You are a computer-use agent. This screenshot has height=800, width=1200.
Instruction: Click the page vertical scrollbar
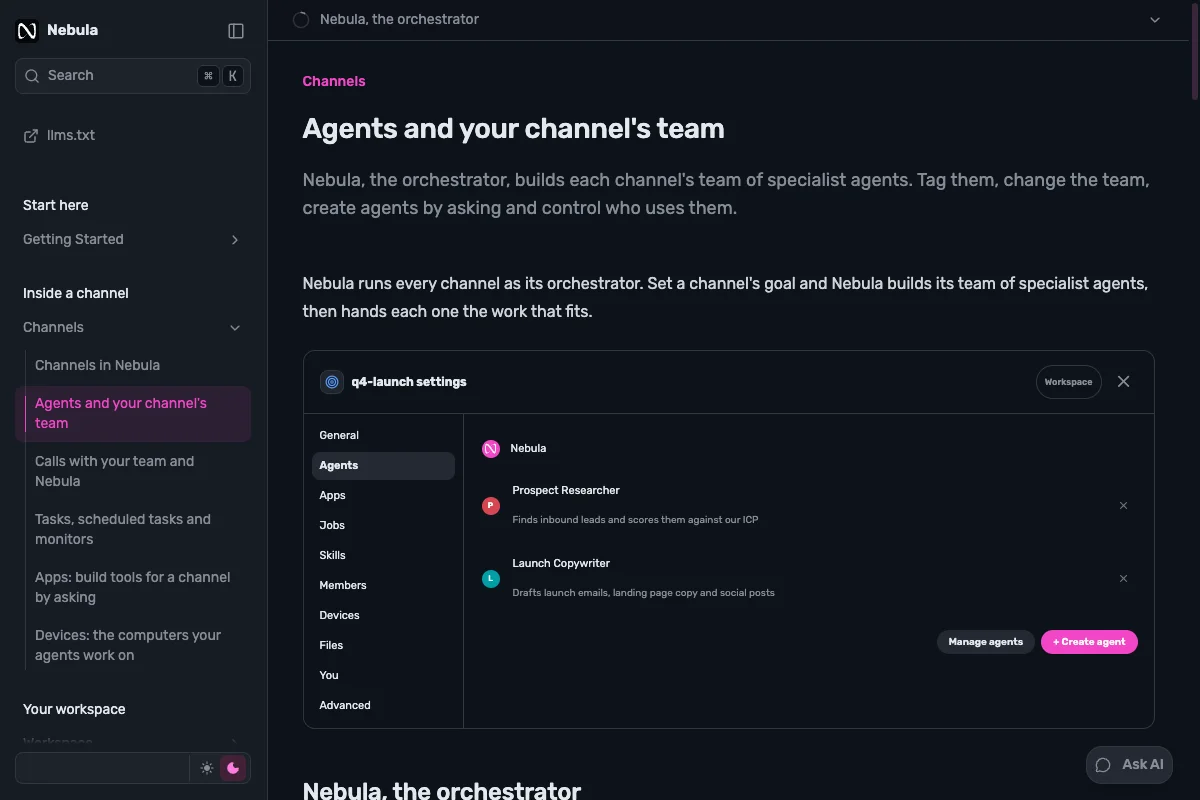1195,50
